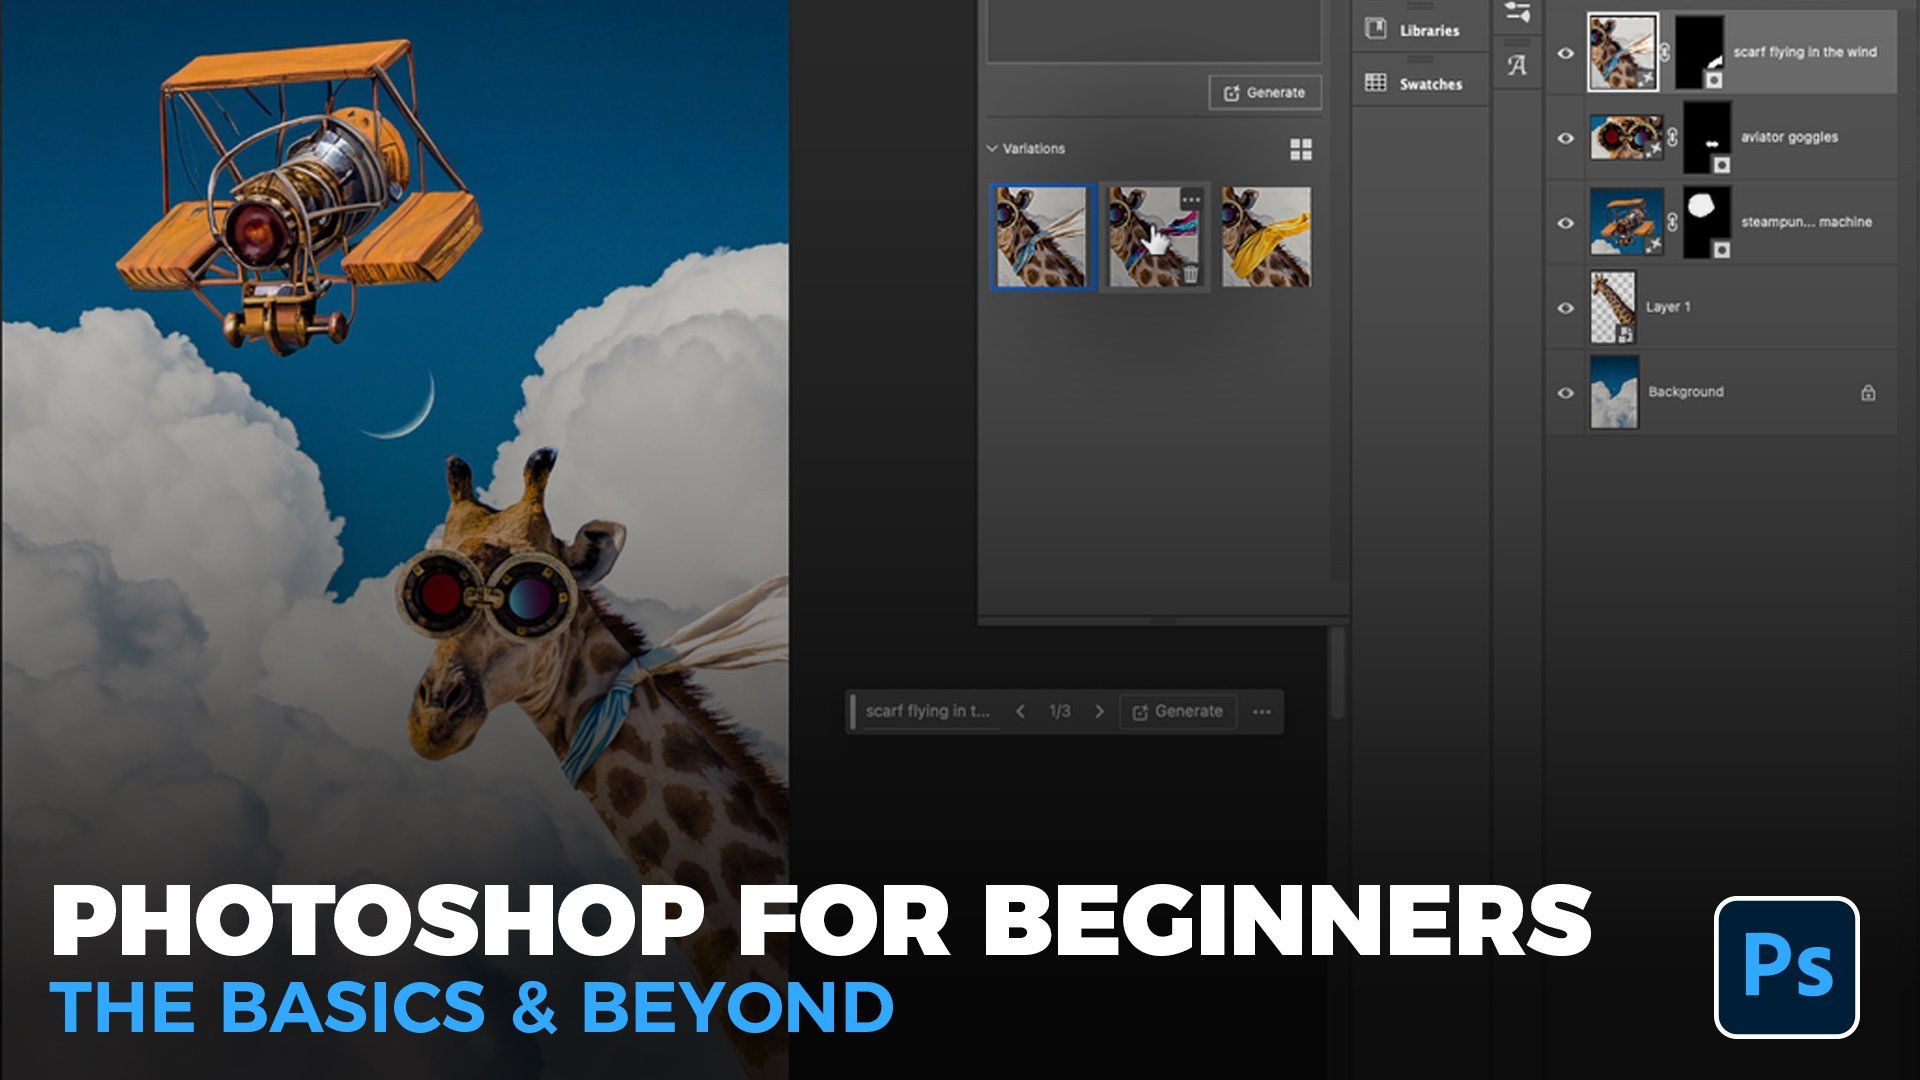Screen dimensions: 1920x1080
Task: Click lock icon on Background layer
Action: [1867, 393]
